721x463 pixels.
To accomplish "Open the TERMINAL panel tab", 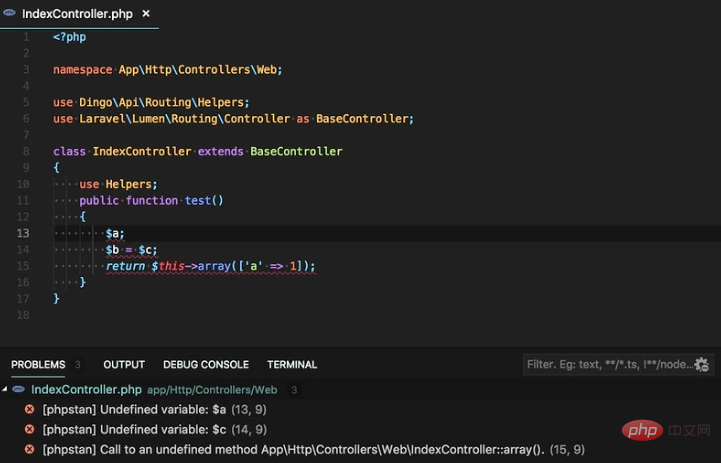I will point(292,365).
